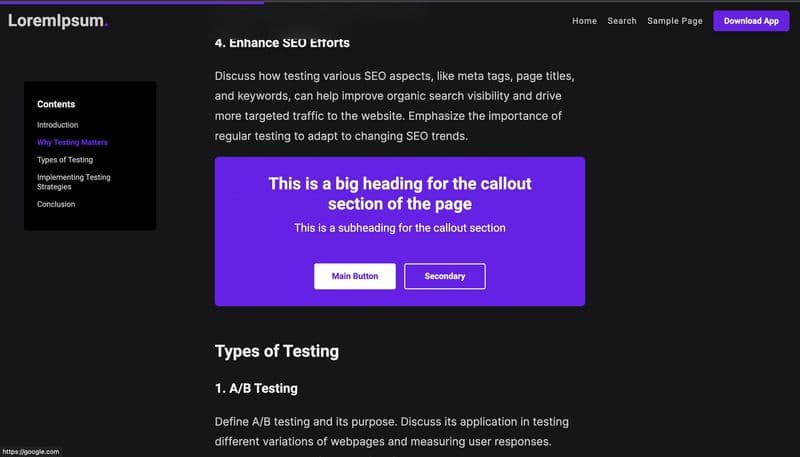Open the Search nav item
800x457 pixels.
coord(621,21)
